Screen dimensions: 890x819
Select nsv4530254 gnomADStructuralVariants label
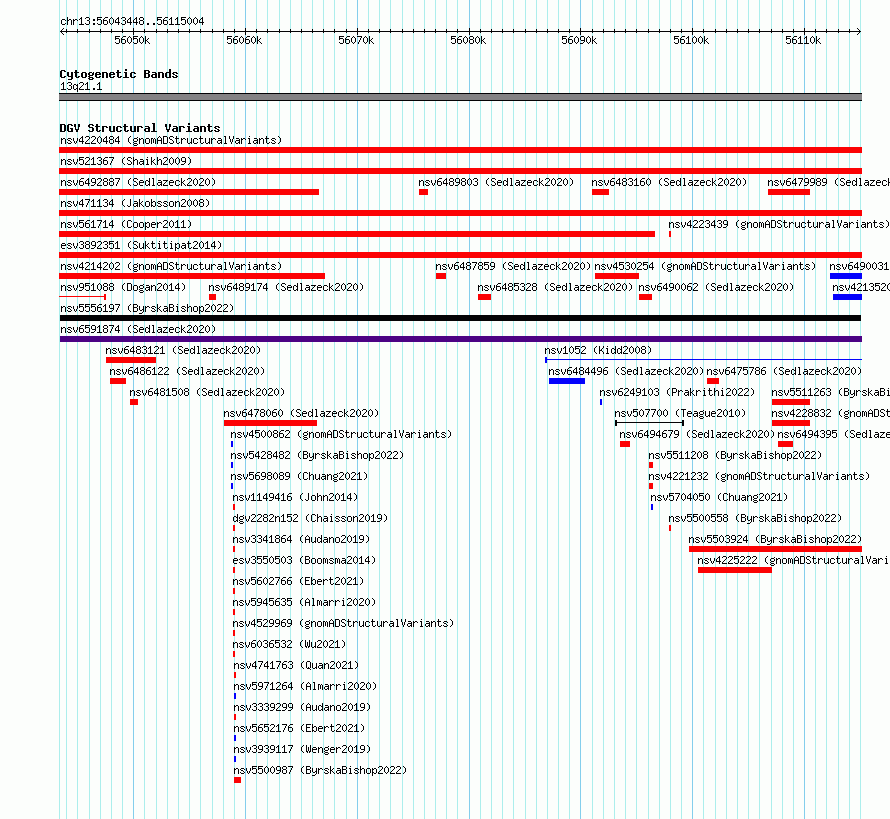point(705,266)
